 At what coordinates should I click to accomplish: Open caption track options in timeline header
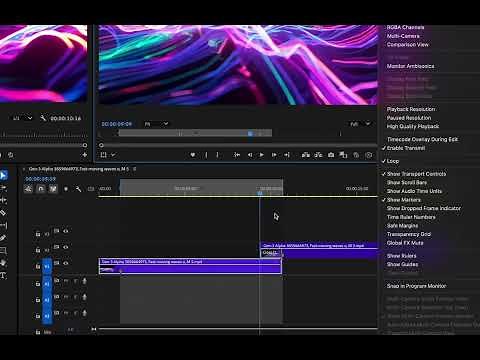pos(91,189)
